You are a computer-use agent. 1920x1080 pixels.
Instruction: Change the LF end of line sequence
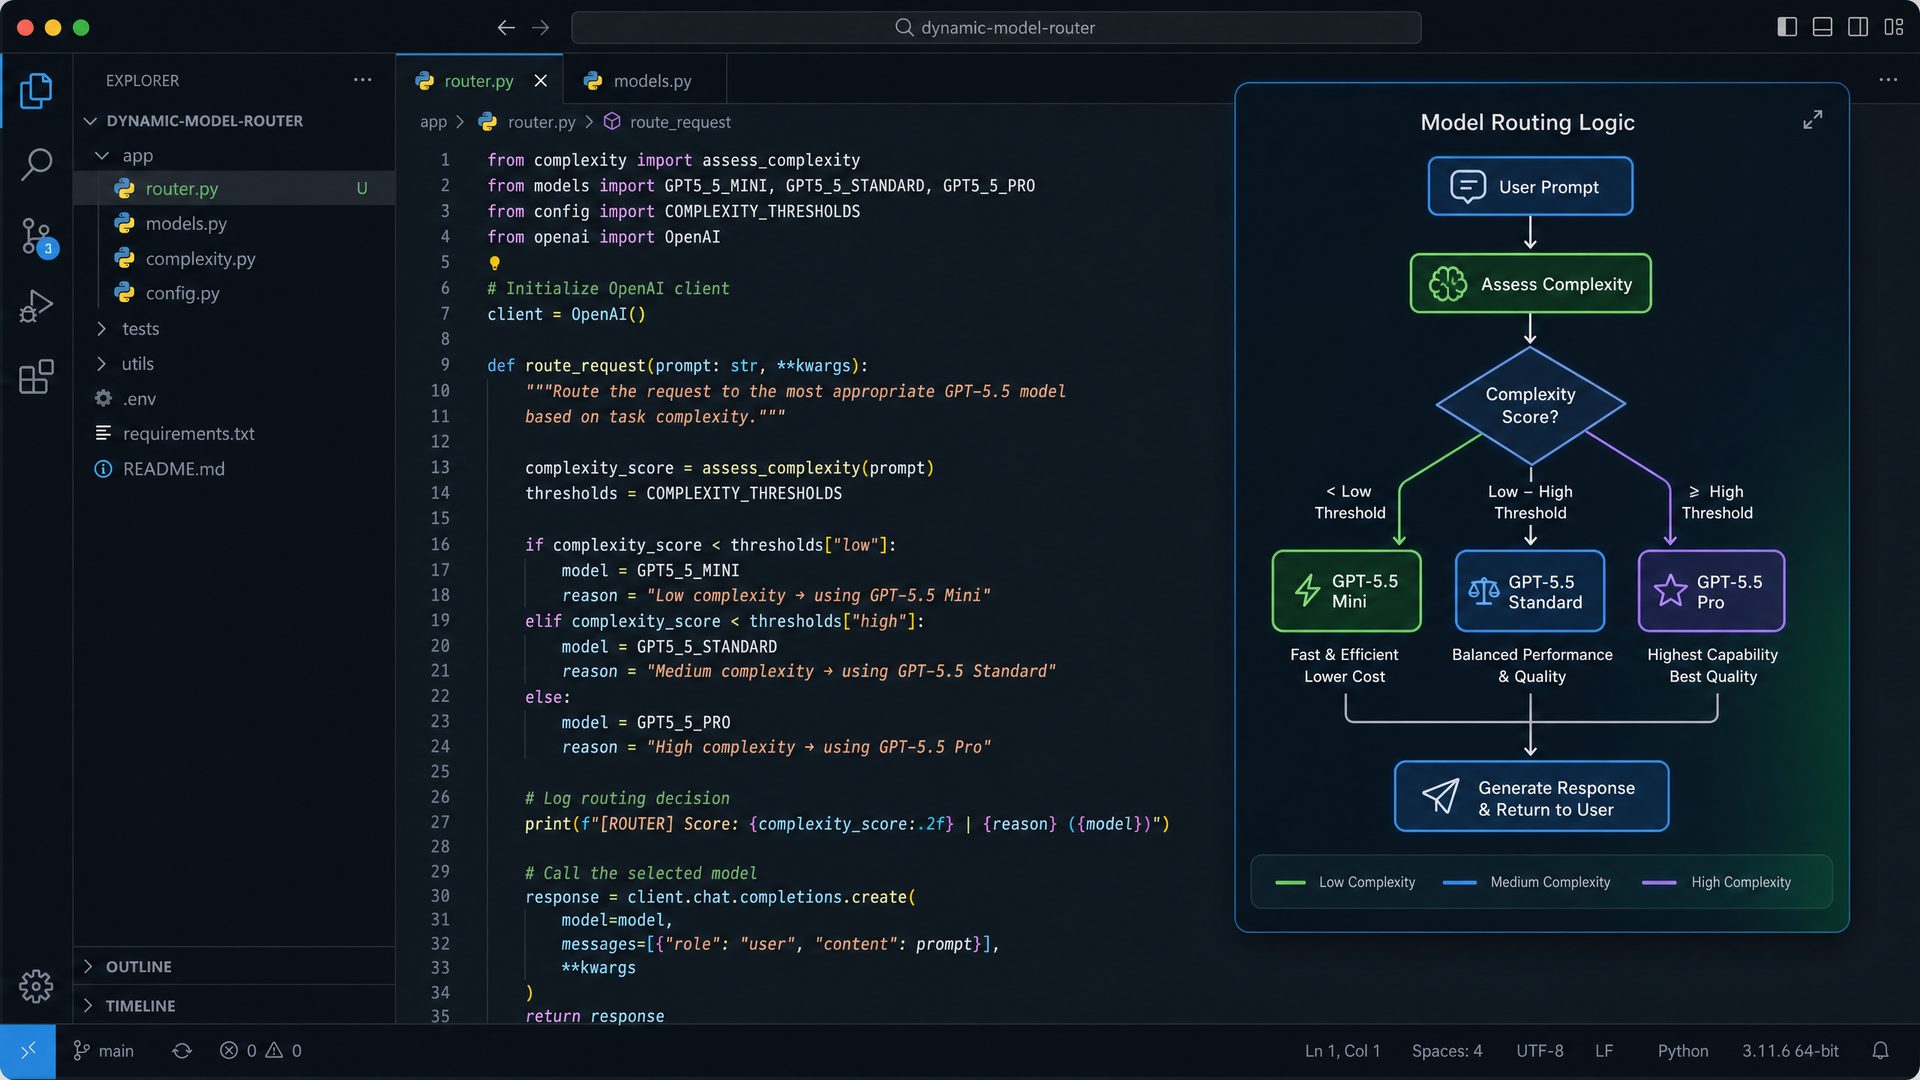click(x=1604, y=1051)
